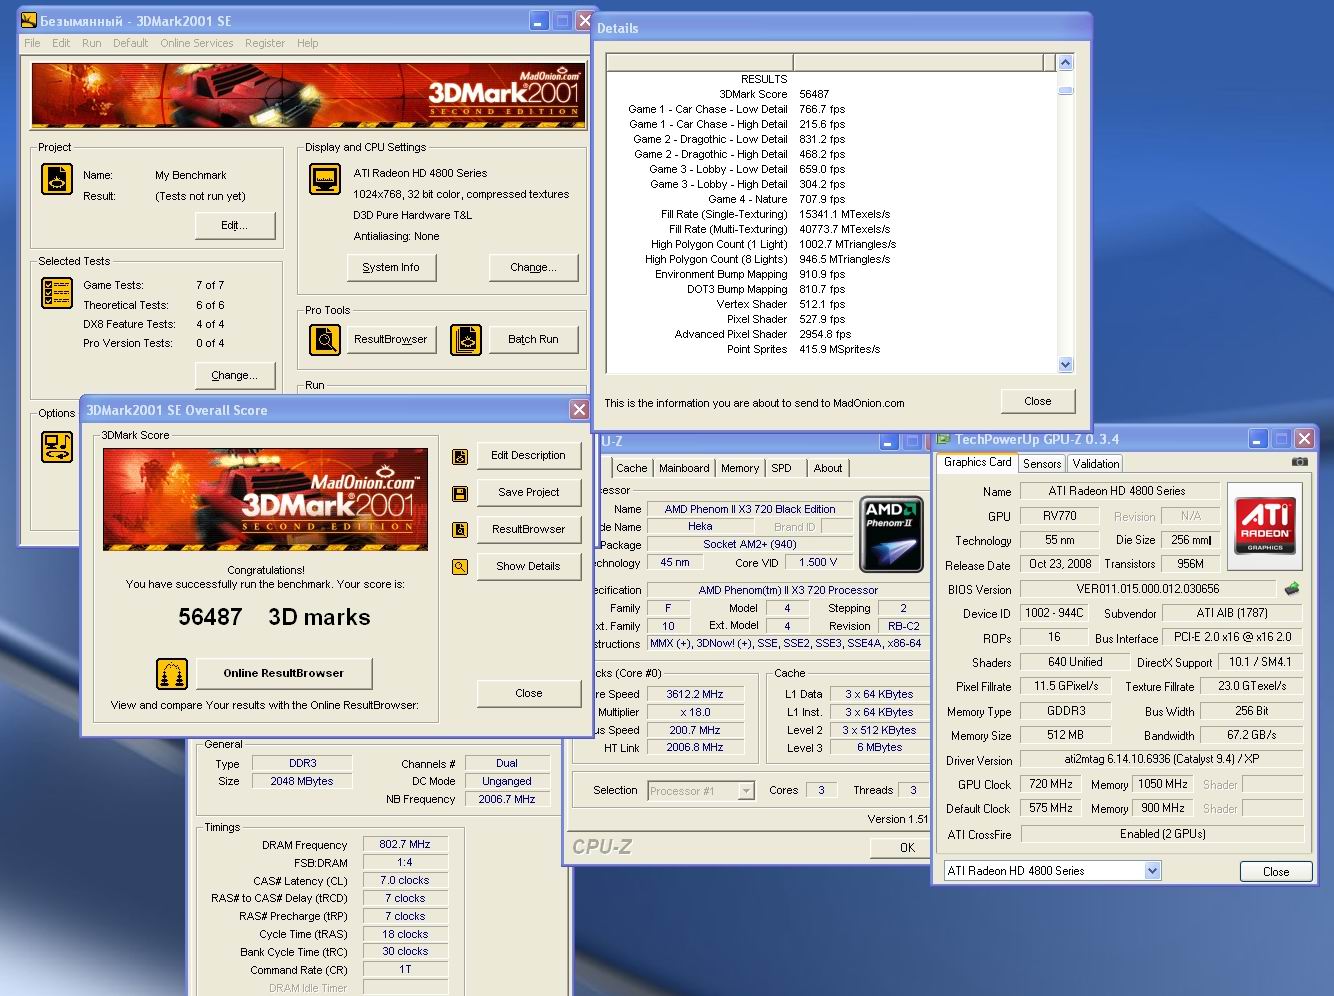
Task: Click the Batch Run button
Action: 533,340
